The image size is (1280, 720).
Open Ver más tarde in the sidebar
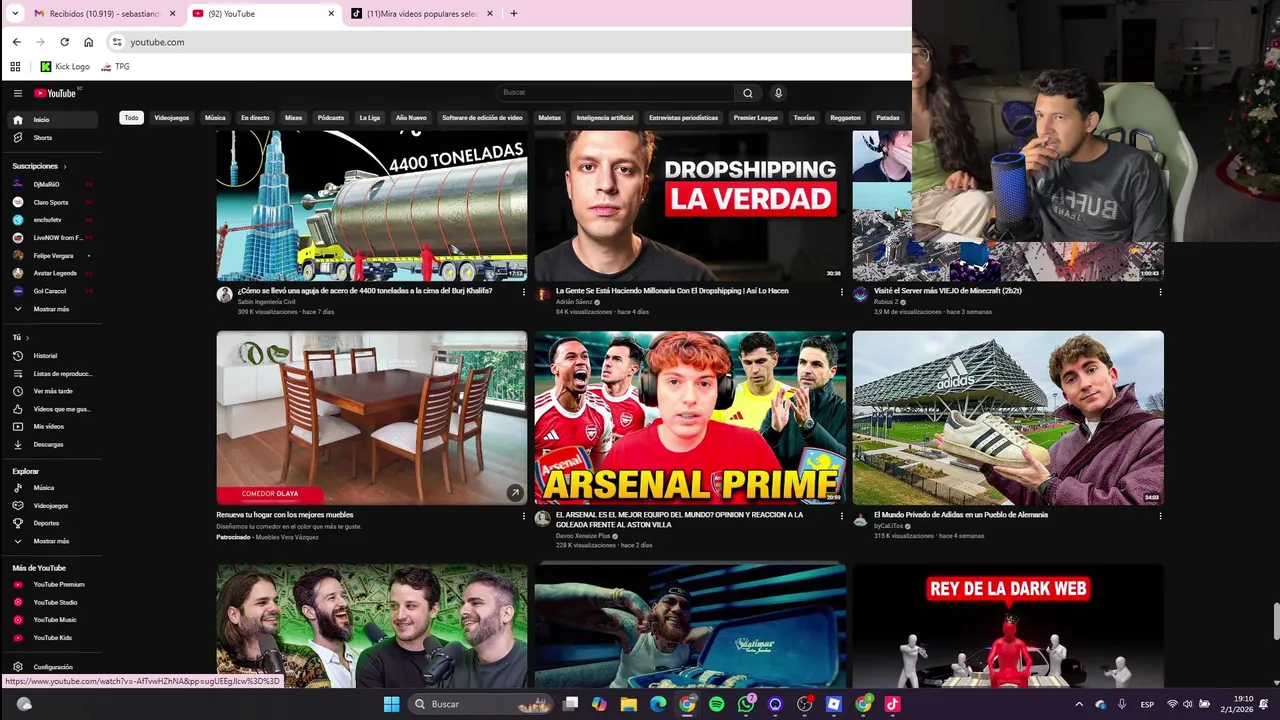(53, 391)
